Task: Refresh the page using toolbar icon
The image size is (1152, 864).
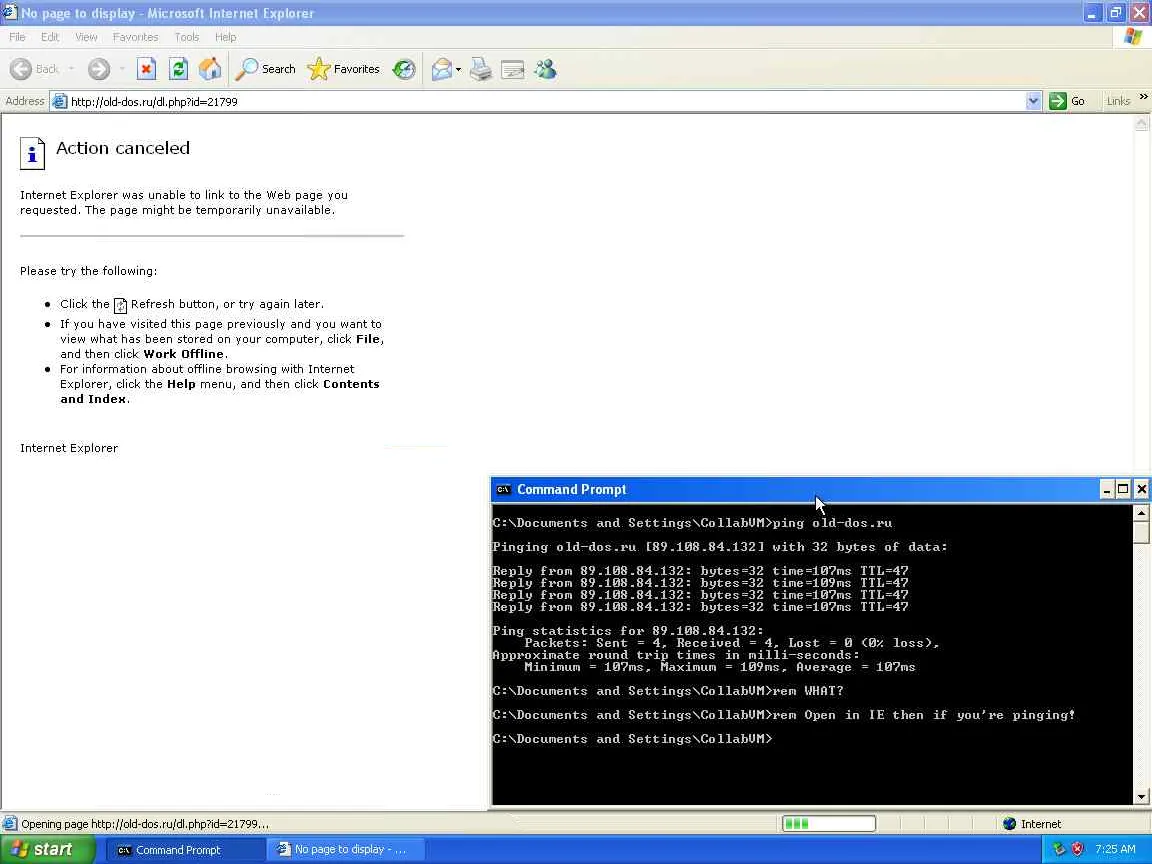Action: tap(179, 69)
